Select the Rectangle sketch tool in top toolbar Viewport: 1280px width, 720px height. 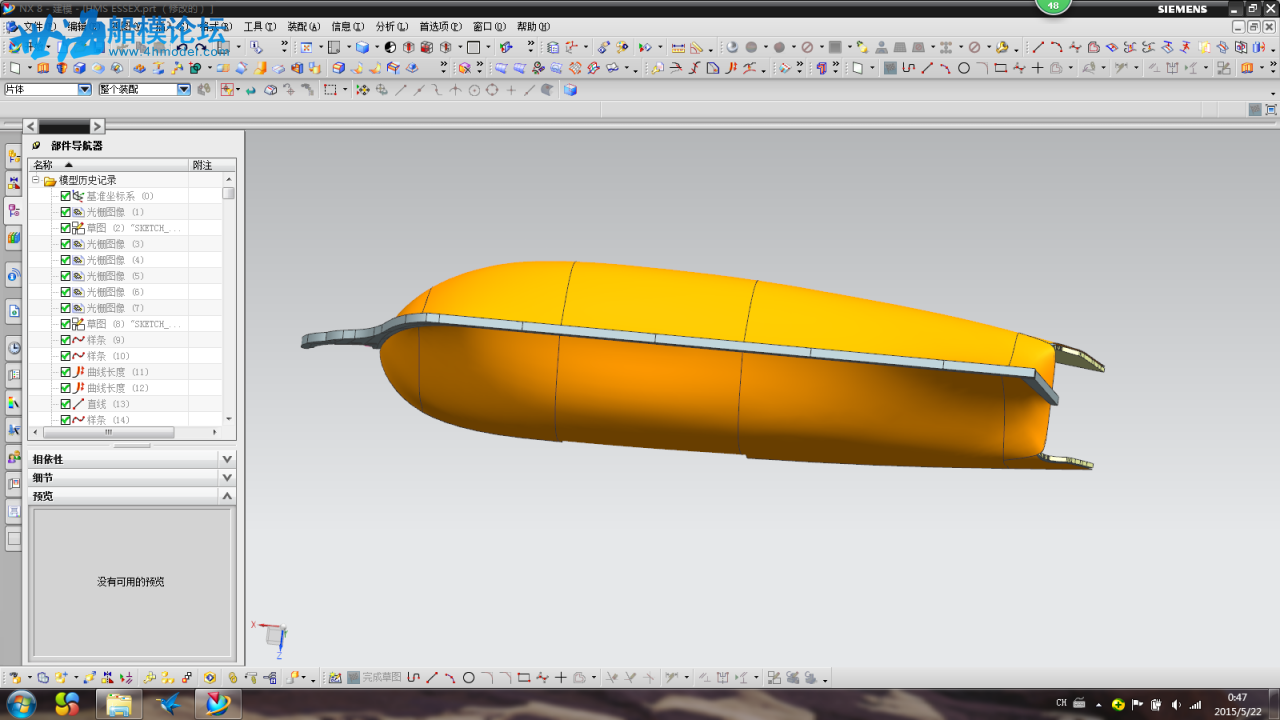[1001, 68]
